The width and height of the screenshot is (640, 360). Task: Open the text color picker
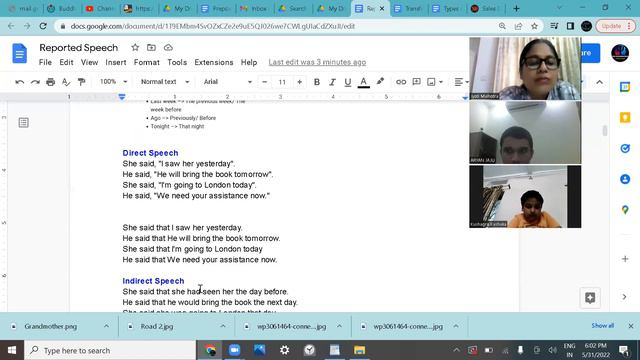[x=363, y=82]
